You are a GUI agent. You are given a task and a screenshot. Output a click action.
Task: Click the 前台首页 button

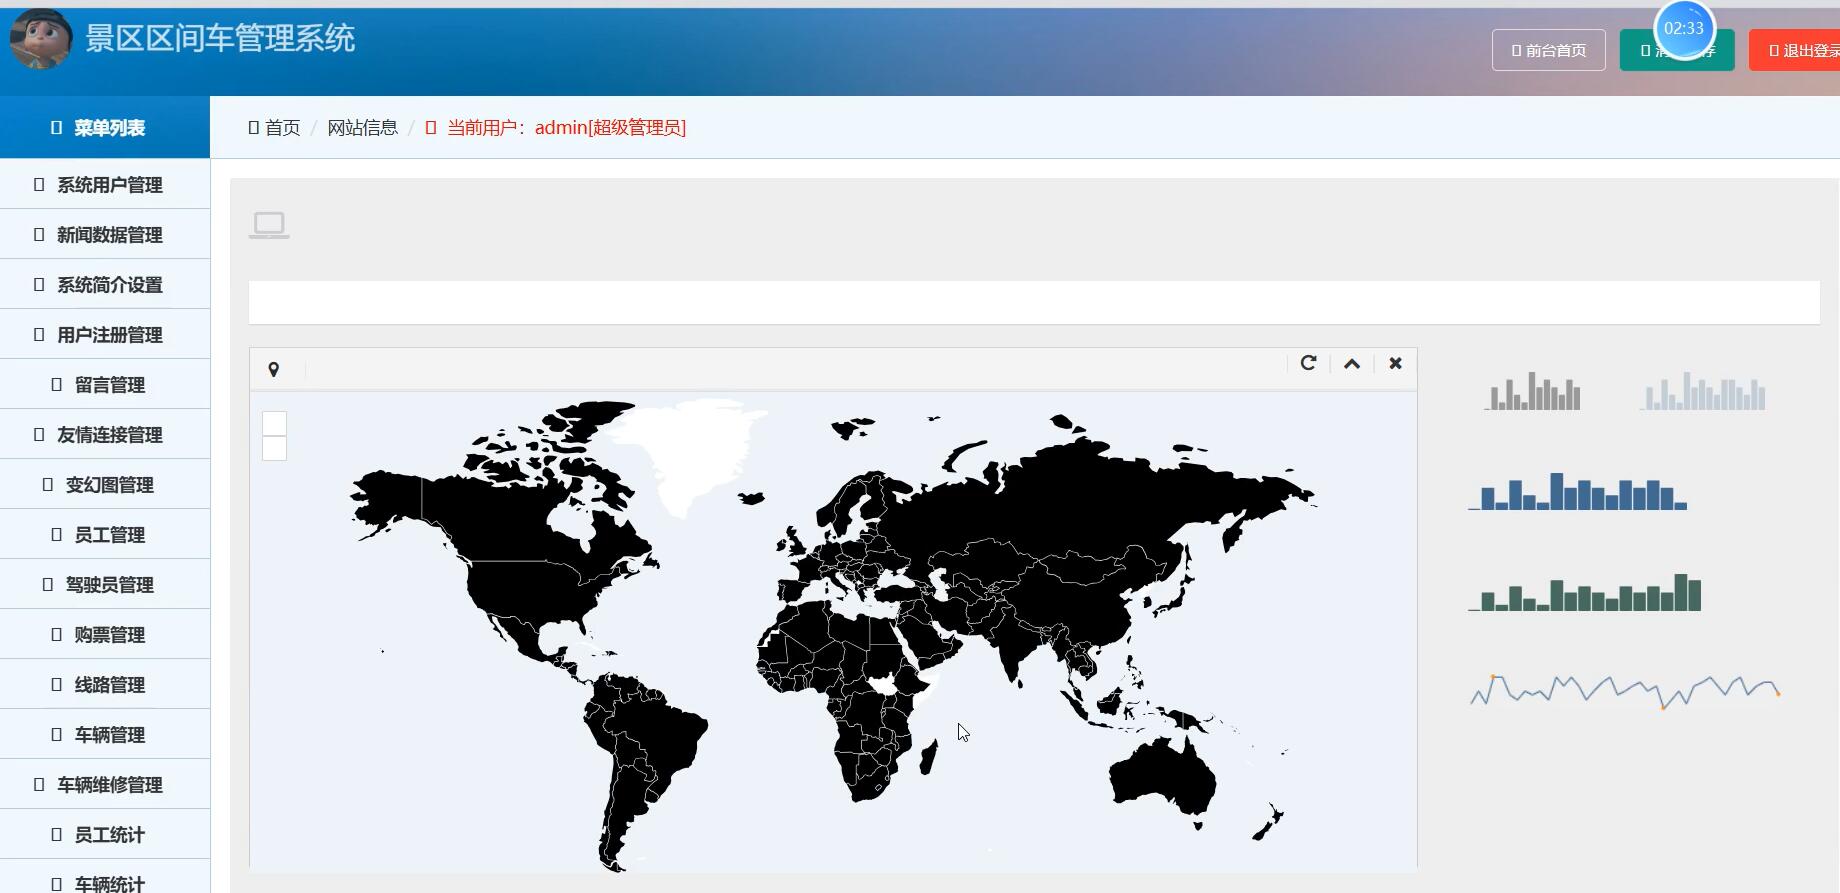pyautogui.click(x=1548, y=50)
